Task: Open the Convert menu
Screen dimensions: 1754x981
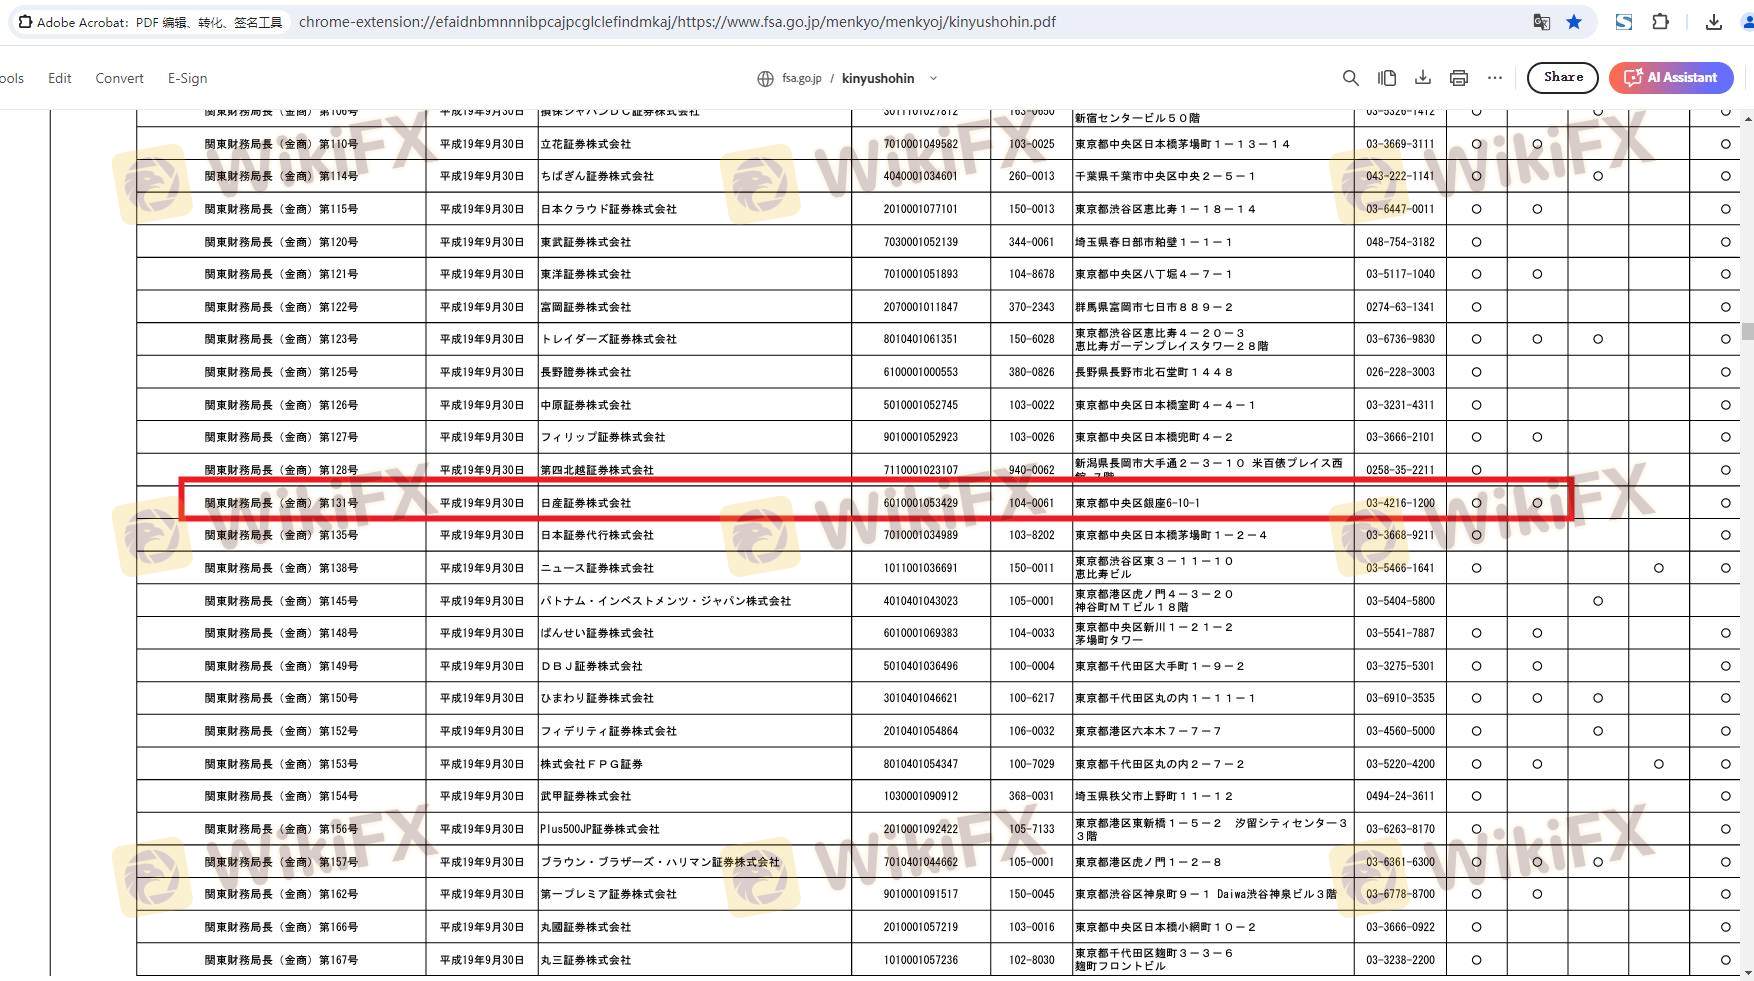Action: tap(119, 78)
